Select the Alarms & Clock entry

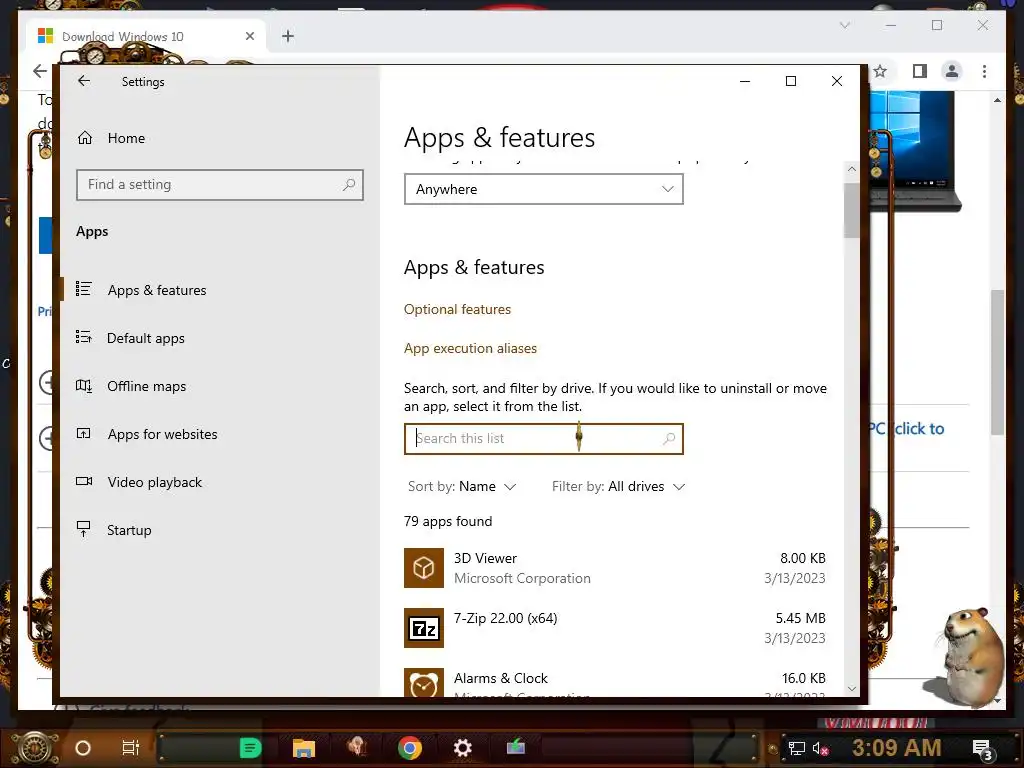615,682
